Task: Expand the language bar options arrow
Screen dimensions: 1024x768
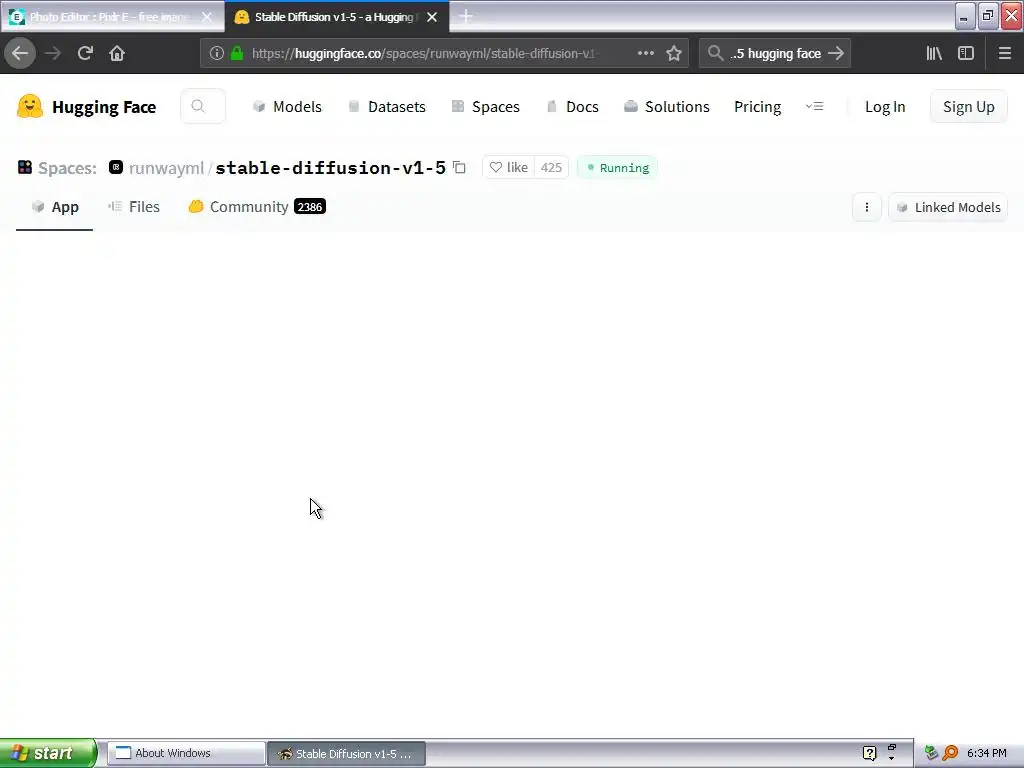Action: 891,759
